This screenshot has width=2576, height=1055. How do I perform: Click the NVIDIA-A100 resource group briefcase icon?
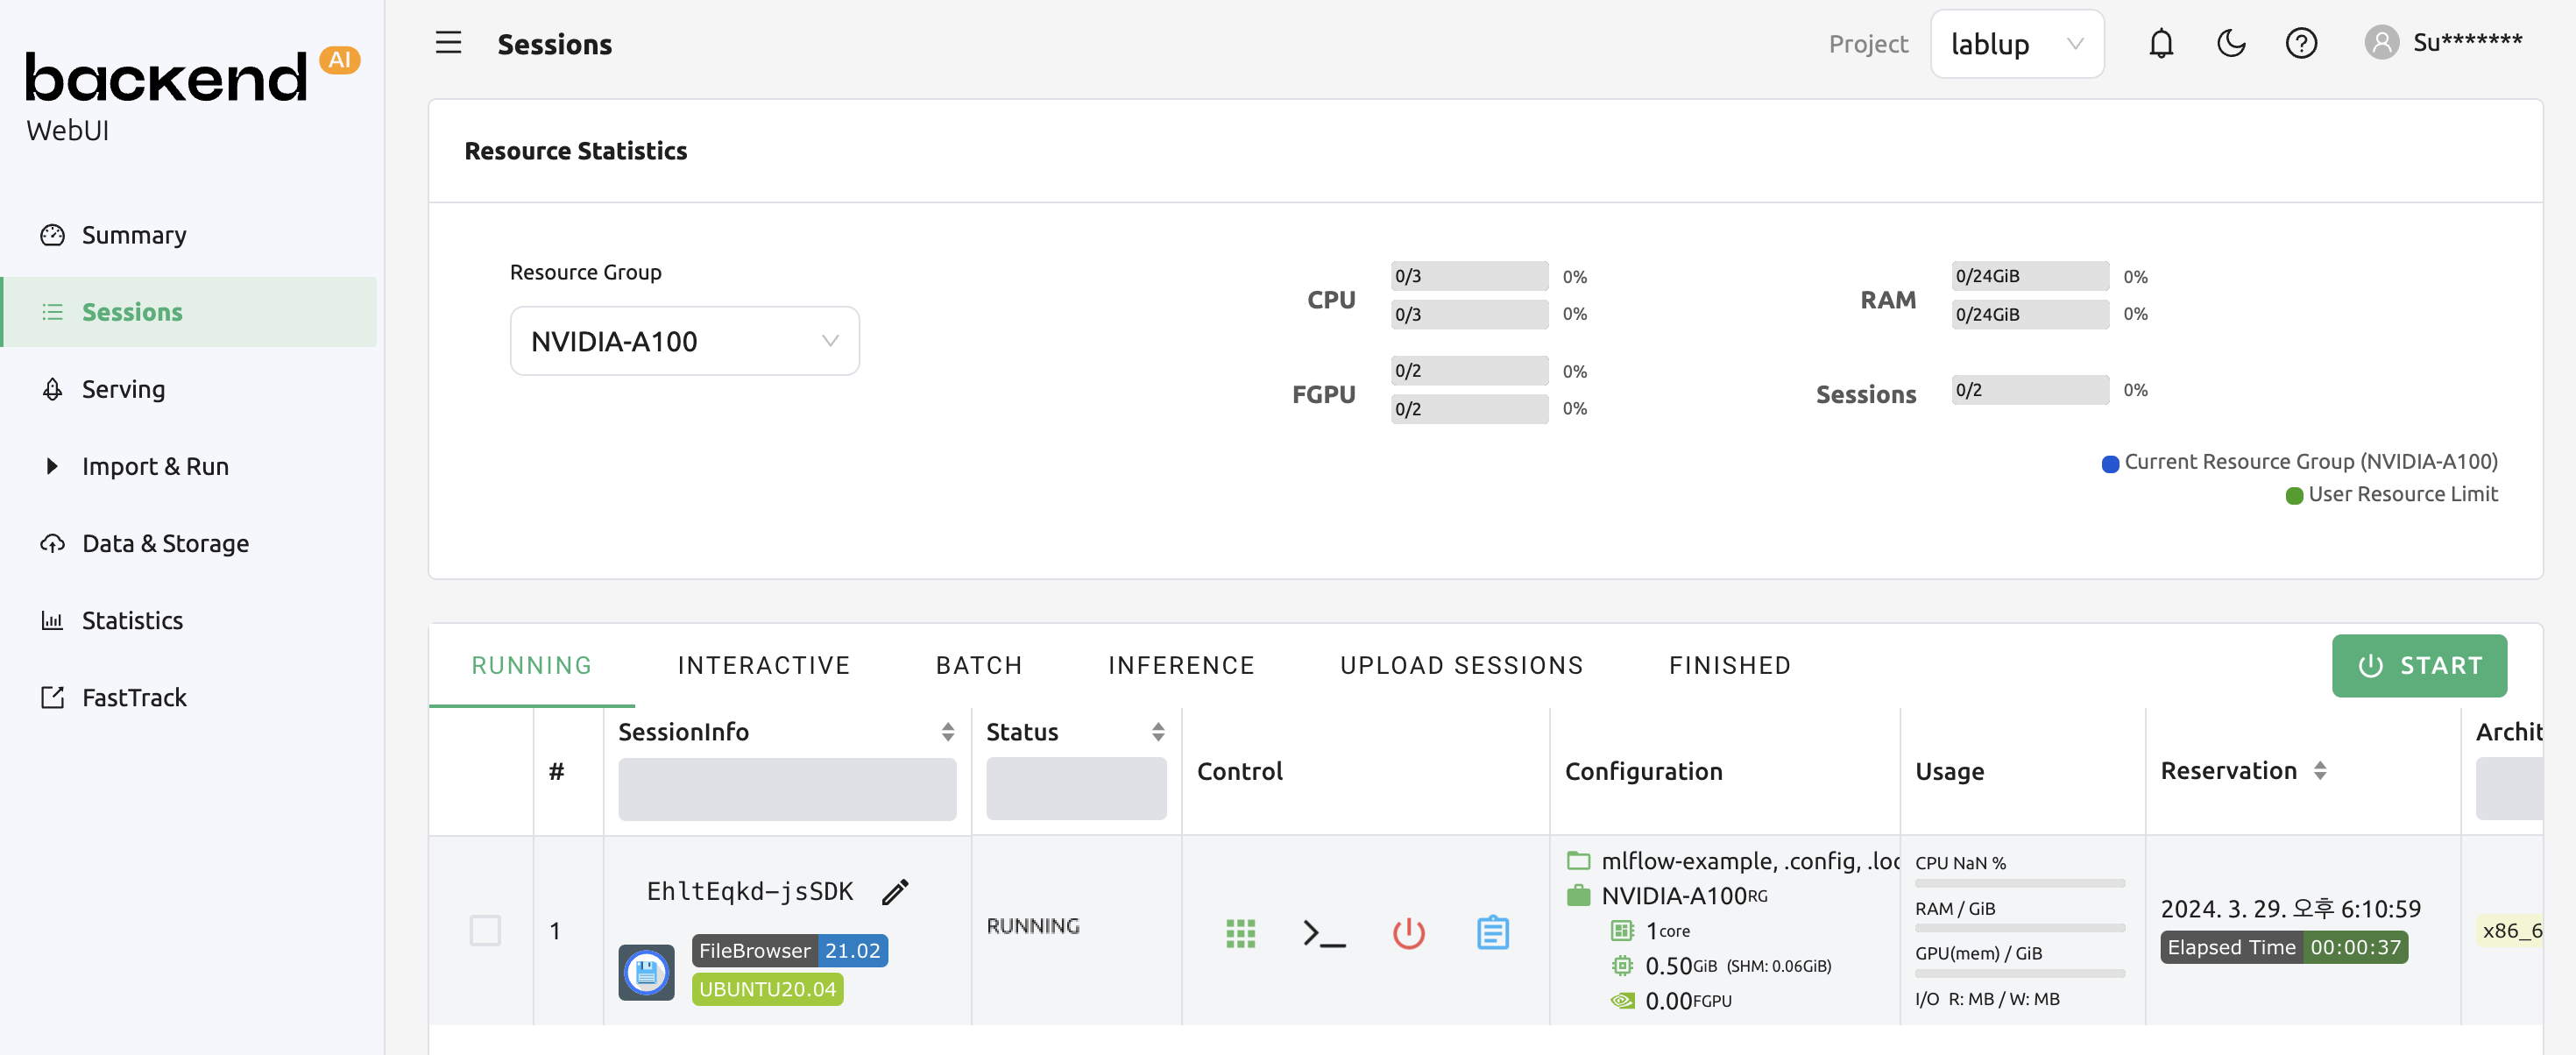coord(1578,895)
